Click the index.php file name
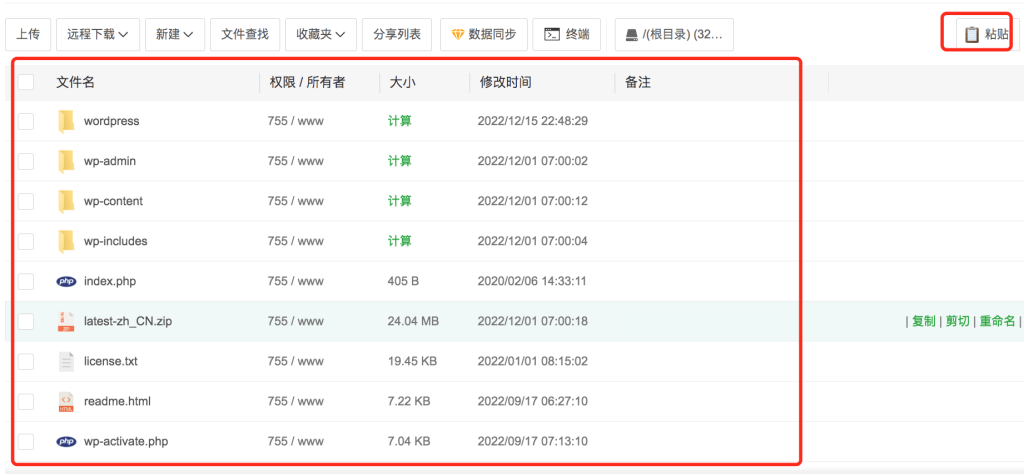The image size is (1024, 476). click(110, 281)
